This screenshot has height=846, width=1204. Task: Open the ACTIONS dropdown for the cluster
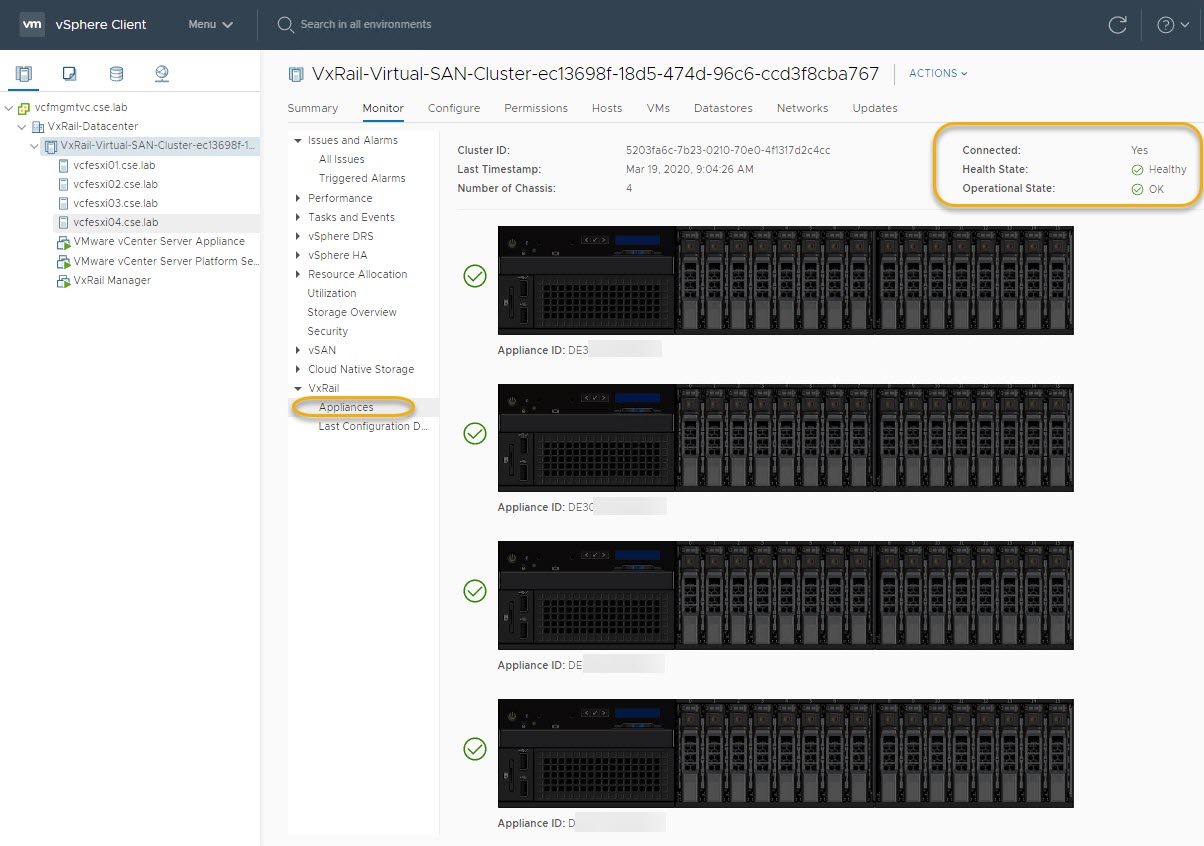(x=938, y=74)
